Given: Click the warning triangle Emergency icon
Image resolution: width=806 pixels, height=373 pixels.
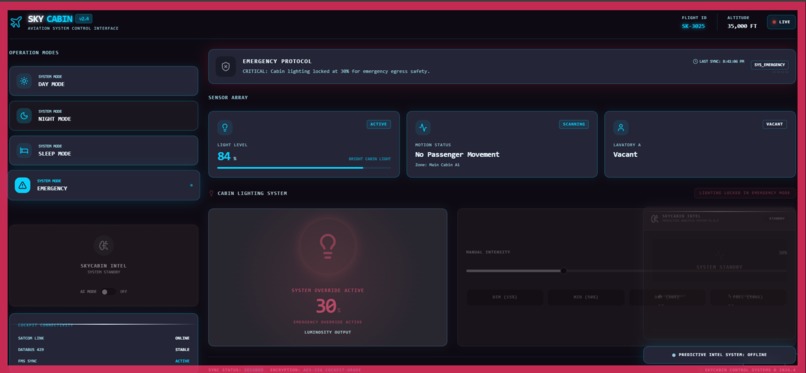Looking at the screenshot, I should coord(23,185).
